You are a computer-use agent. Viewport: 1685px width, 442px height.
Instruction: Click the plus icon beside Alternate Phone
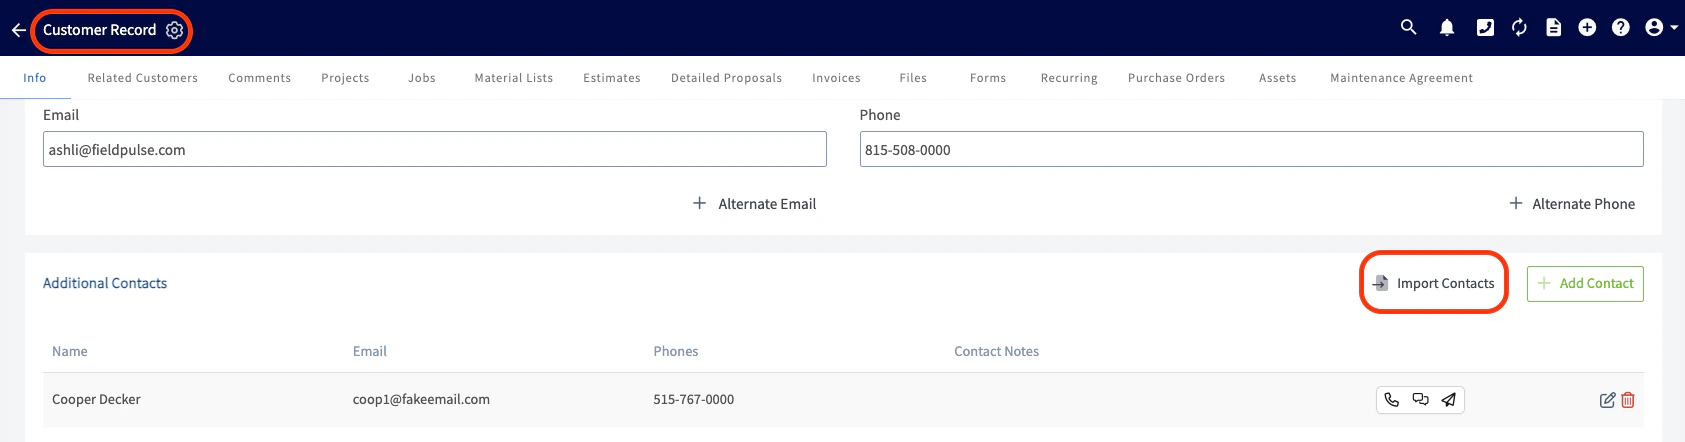[x=1516, y=203]
